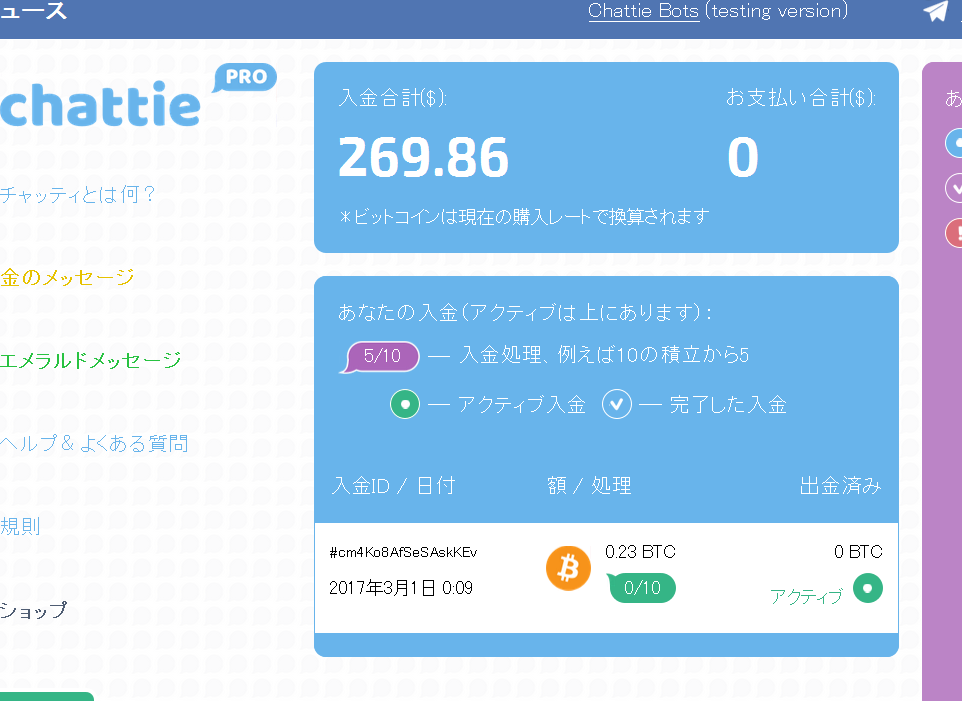Click the completed deposit checkmark legend icon

click(x=617, y=405)
